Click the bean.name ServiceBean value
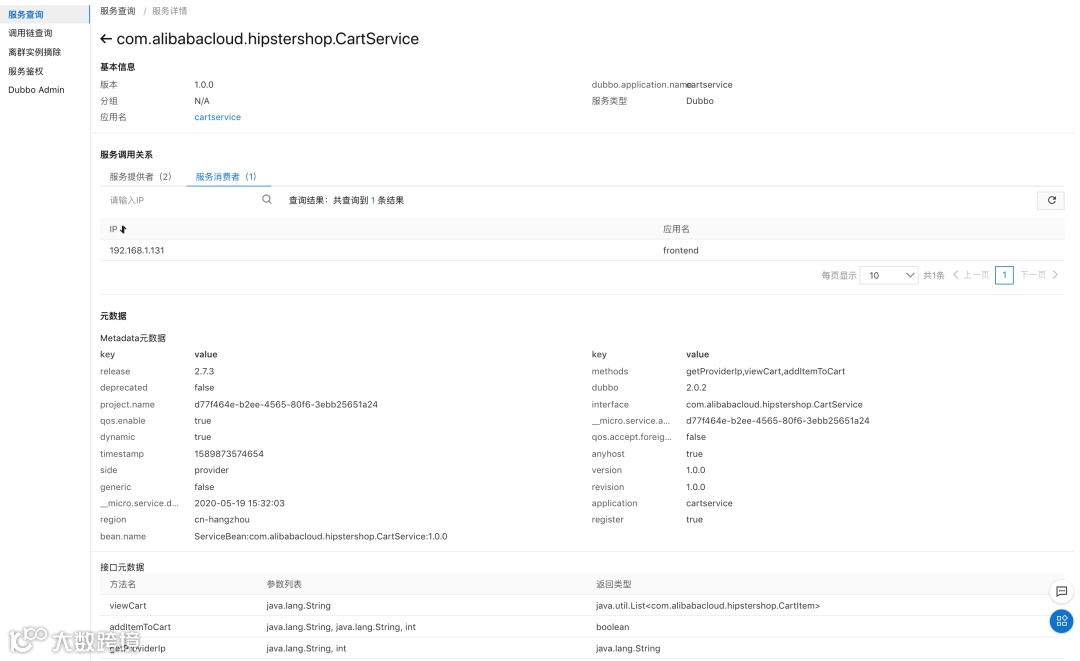 click(320, 536)
